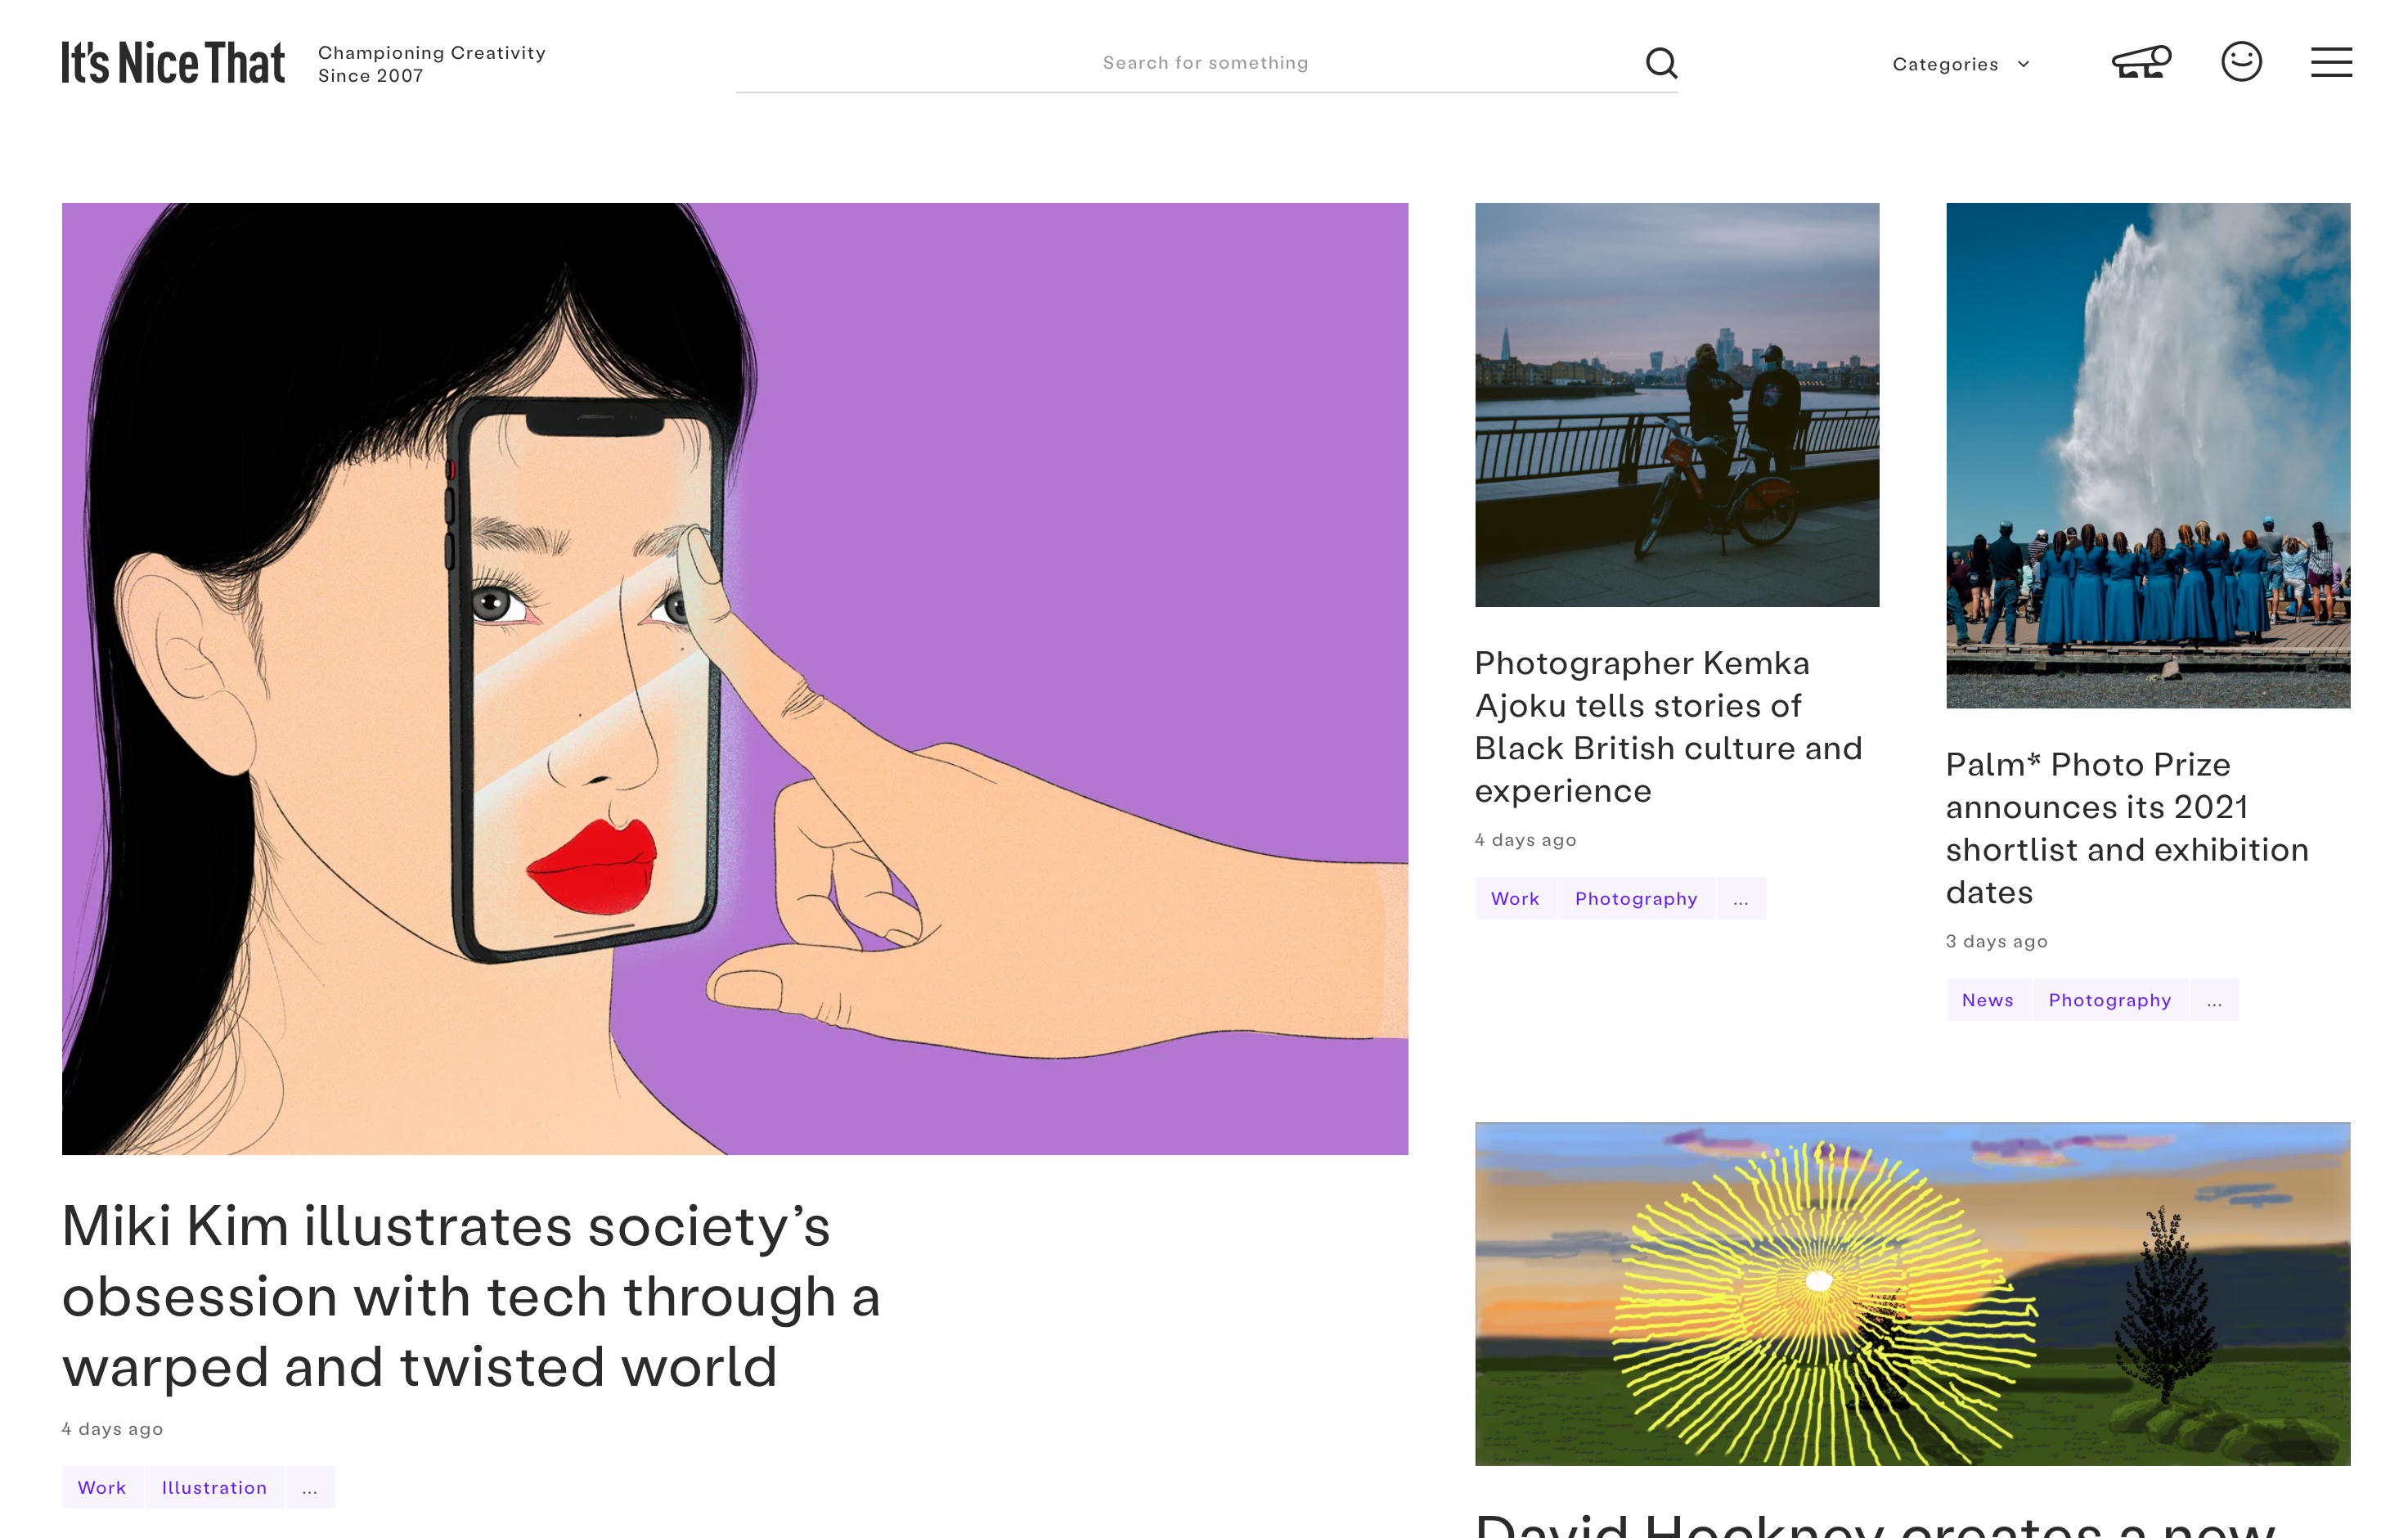The height and width of the screenshot is (1538, 2408).
Task: Click the magnifying glass search icon
Action: coord(1661,63)
